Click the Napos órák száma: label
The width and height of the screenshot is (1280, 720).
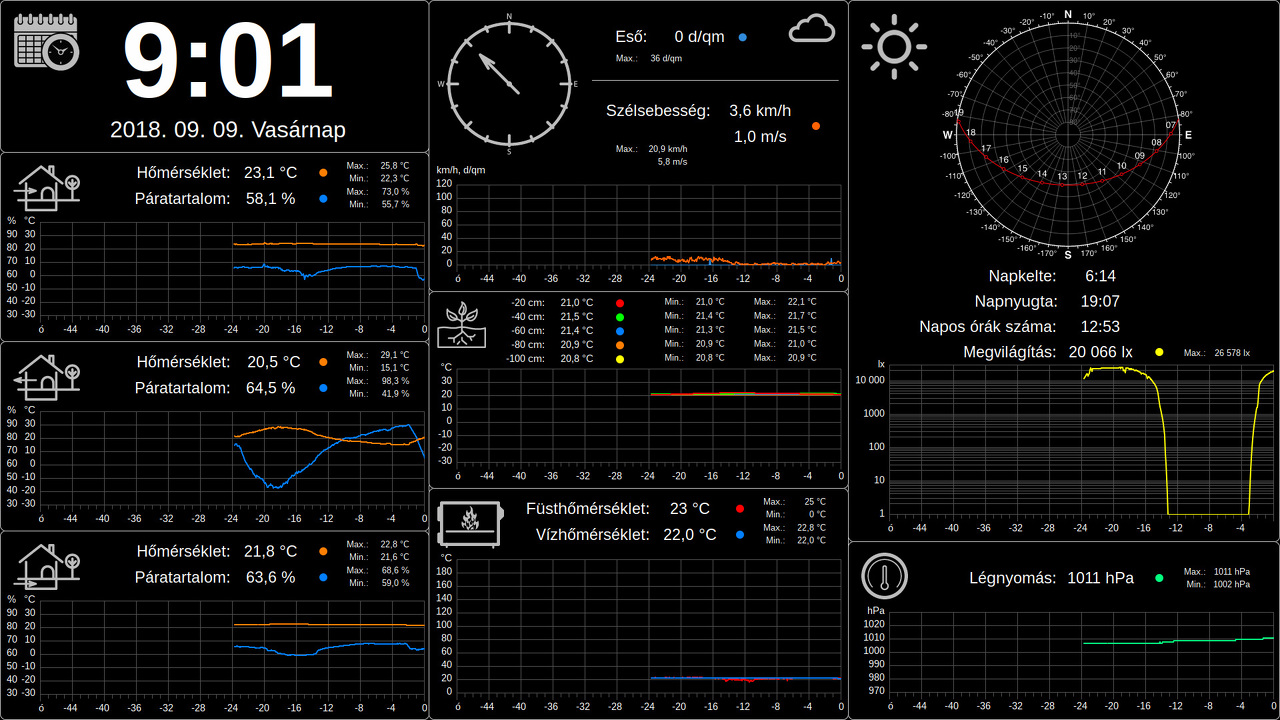click(x=988, y=327)
